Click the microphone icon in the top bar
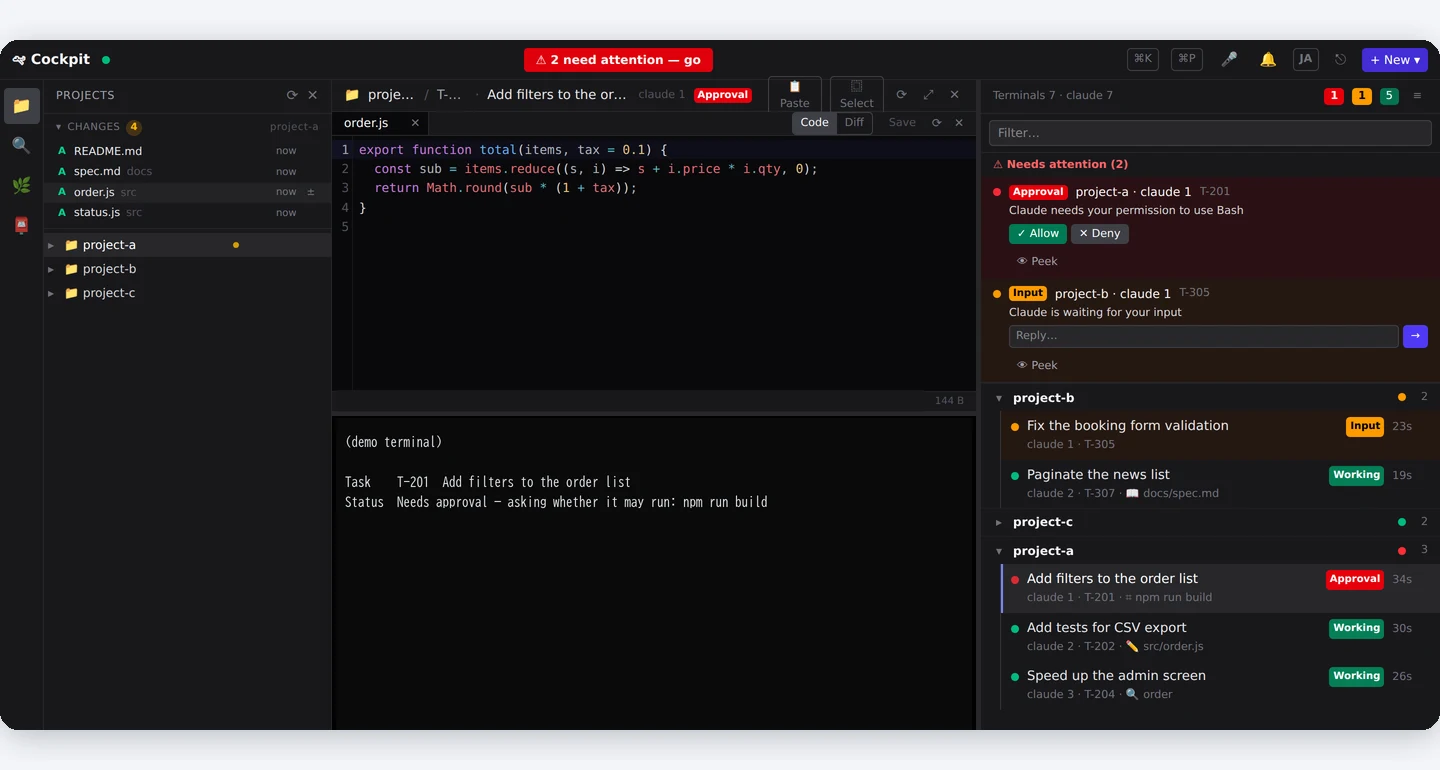1440x770 pixels. click(x=1229, y=60)
